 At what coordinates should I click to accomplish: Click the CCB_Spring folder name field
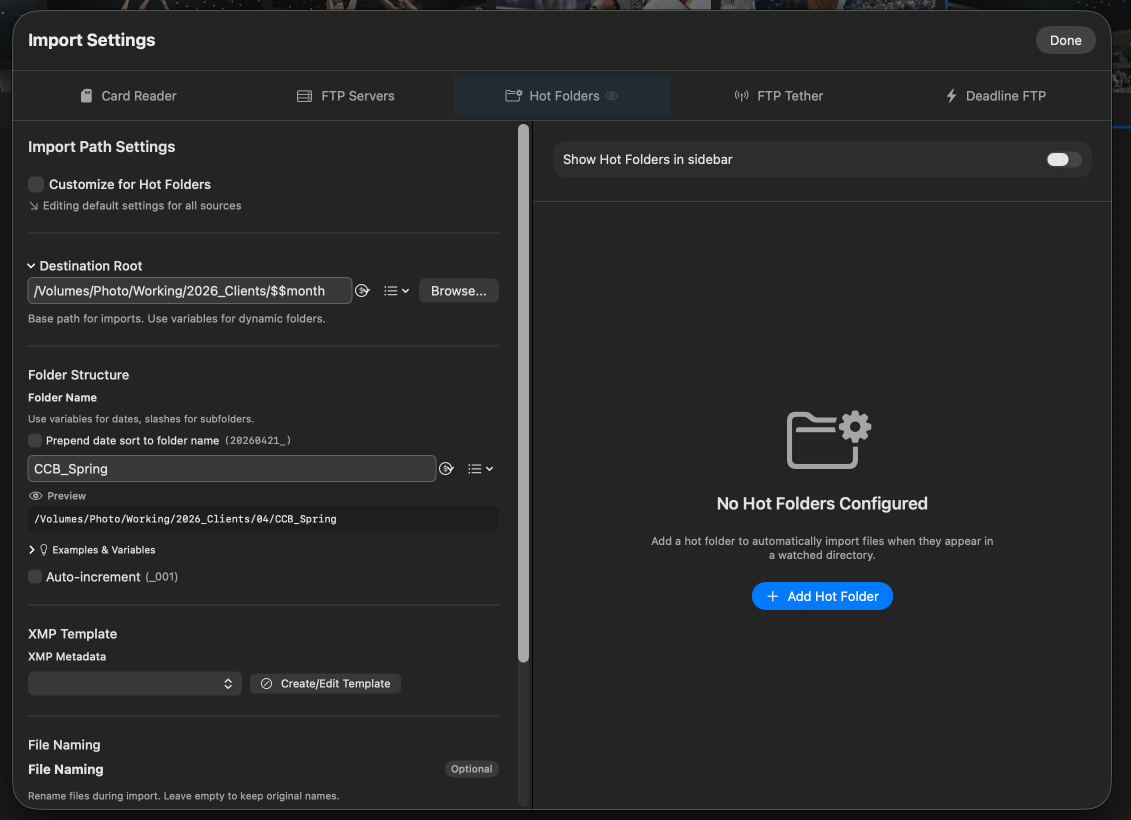pyautogui.click(x=232, y=469)
